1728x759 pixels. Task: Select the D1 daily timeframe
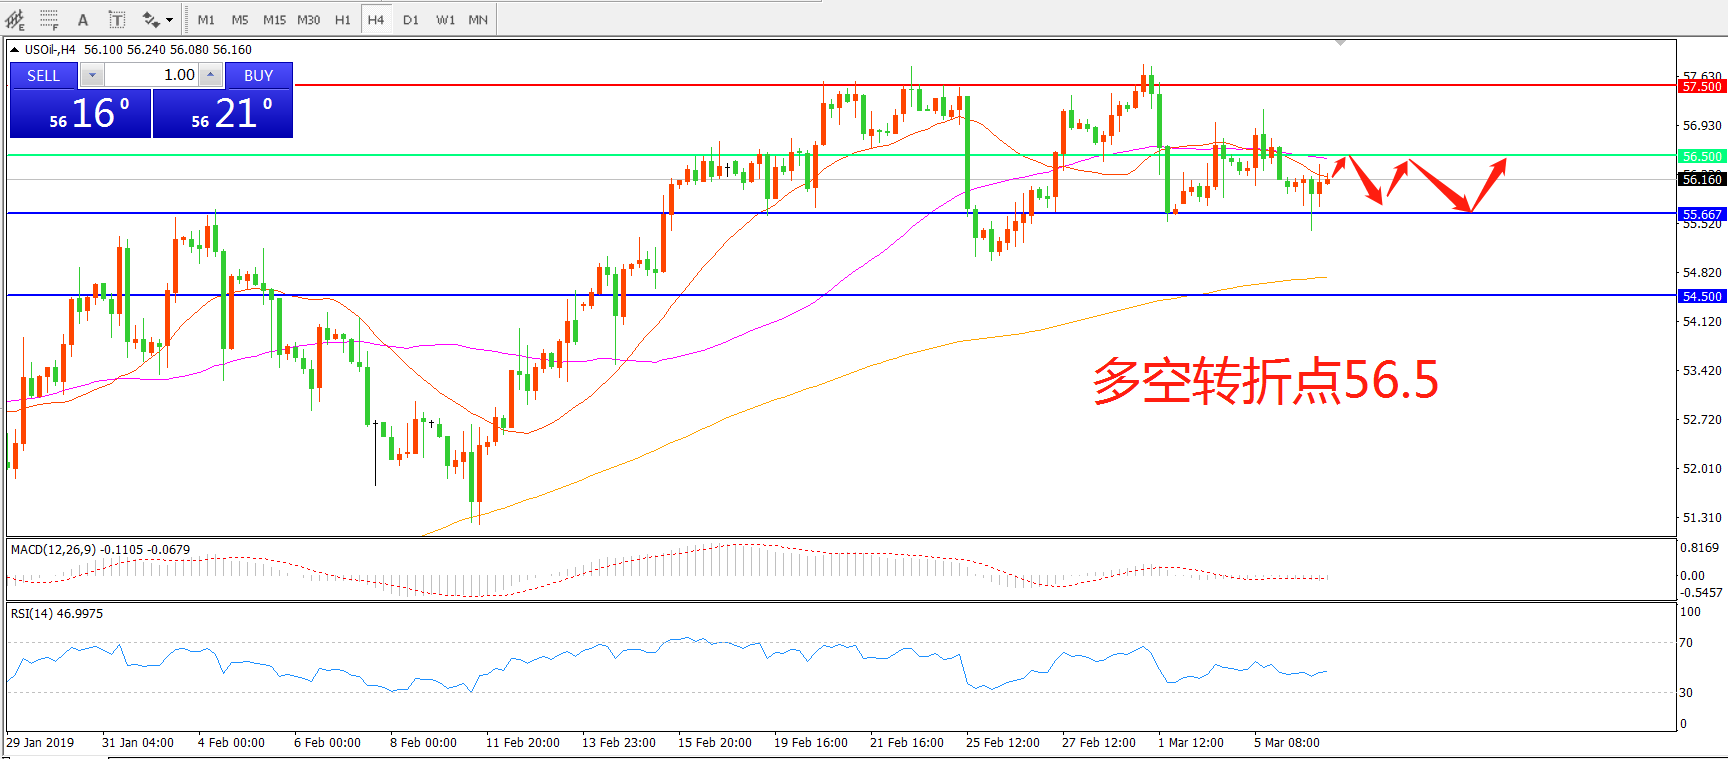(411, 19)
